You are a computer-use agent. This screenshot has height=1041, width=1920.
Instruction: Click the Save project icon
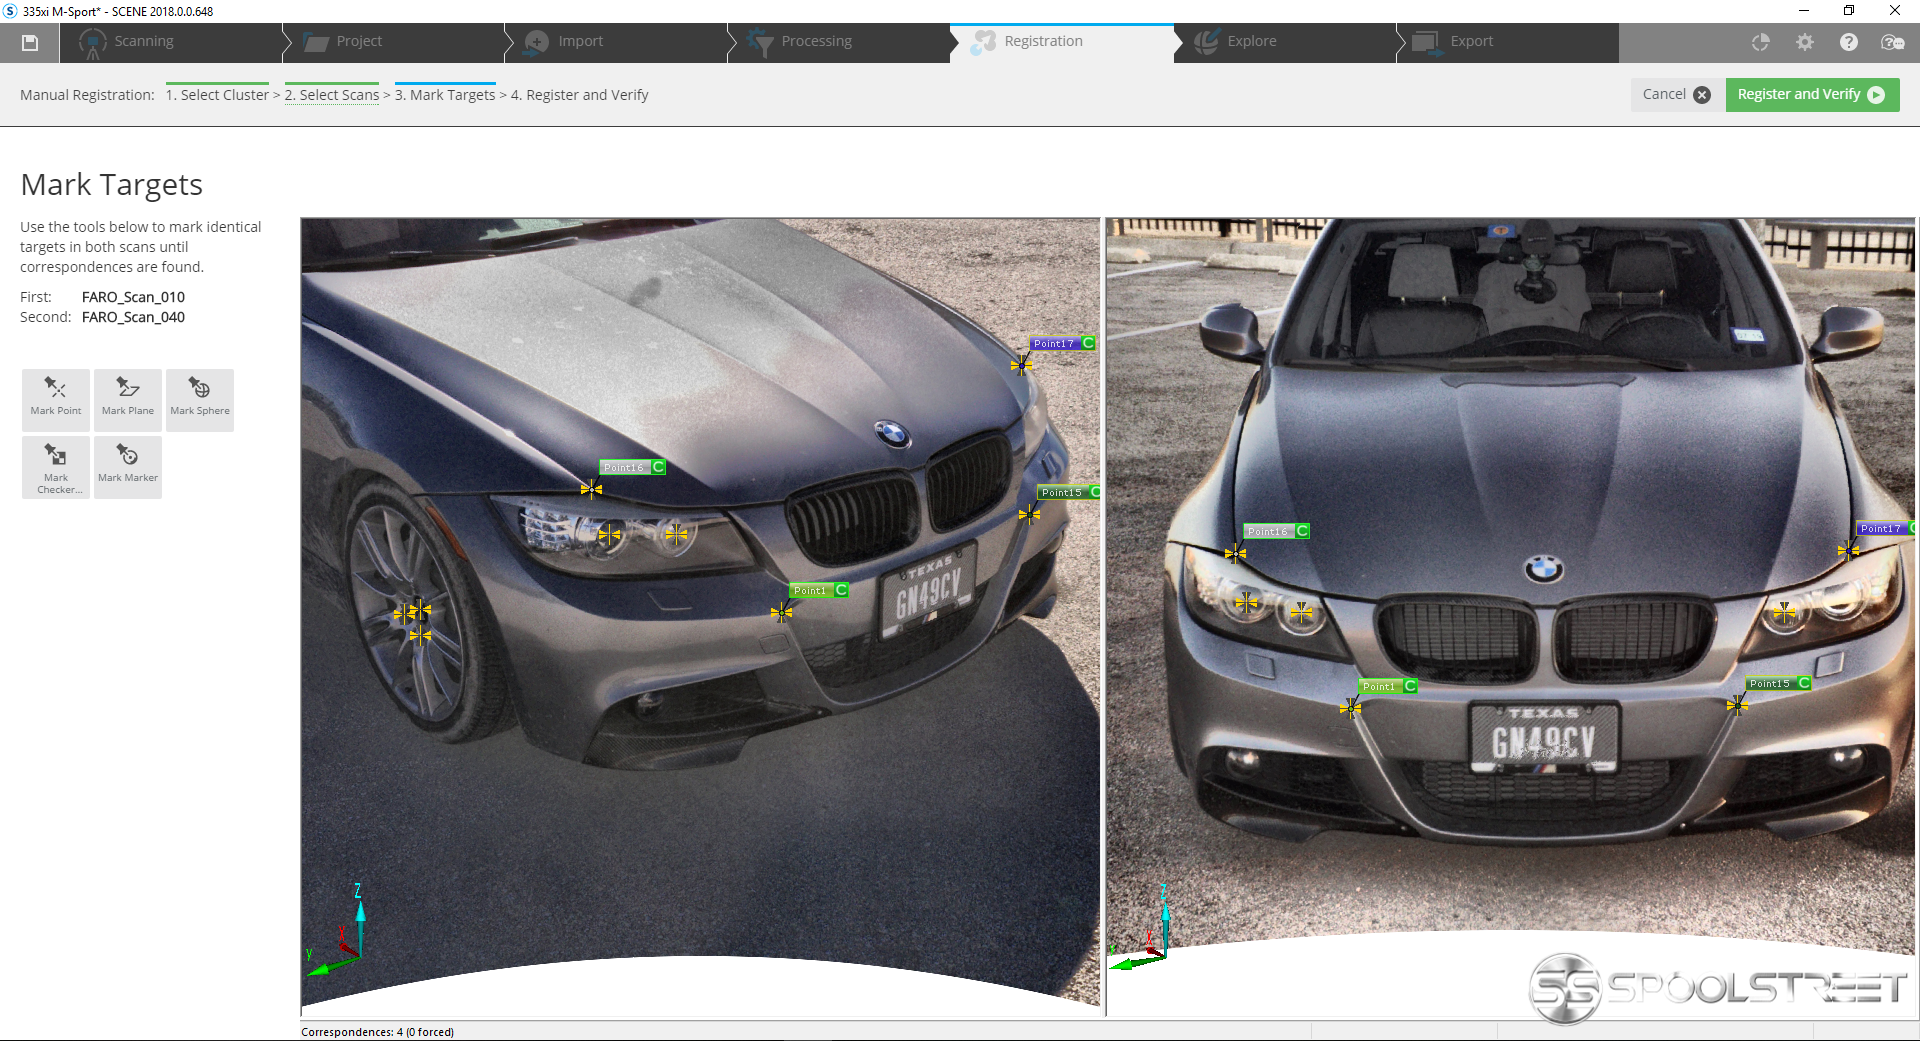(30, 42)
